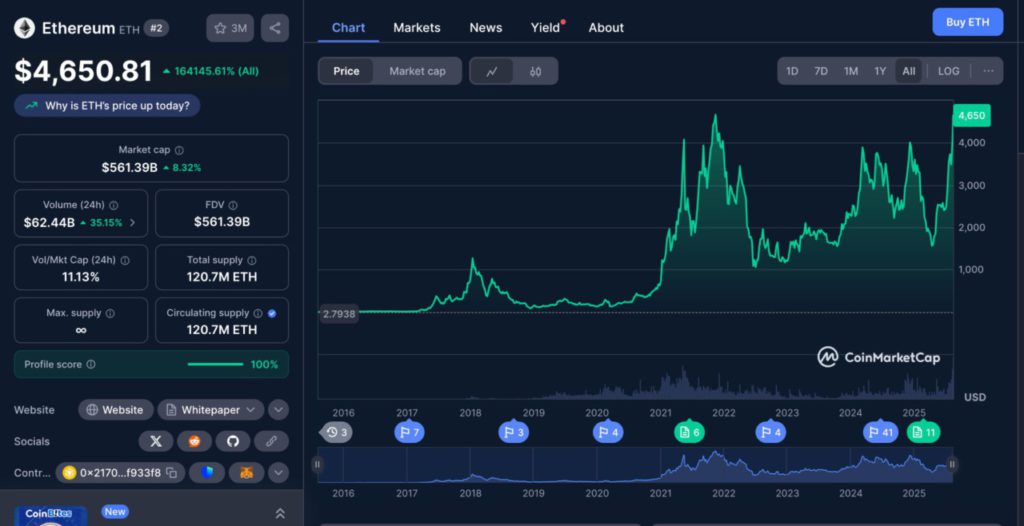The width and height of the screenshot is (1024, 526).
Task: Click the Market cap info icon
Action: (x=179, y=150)
